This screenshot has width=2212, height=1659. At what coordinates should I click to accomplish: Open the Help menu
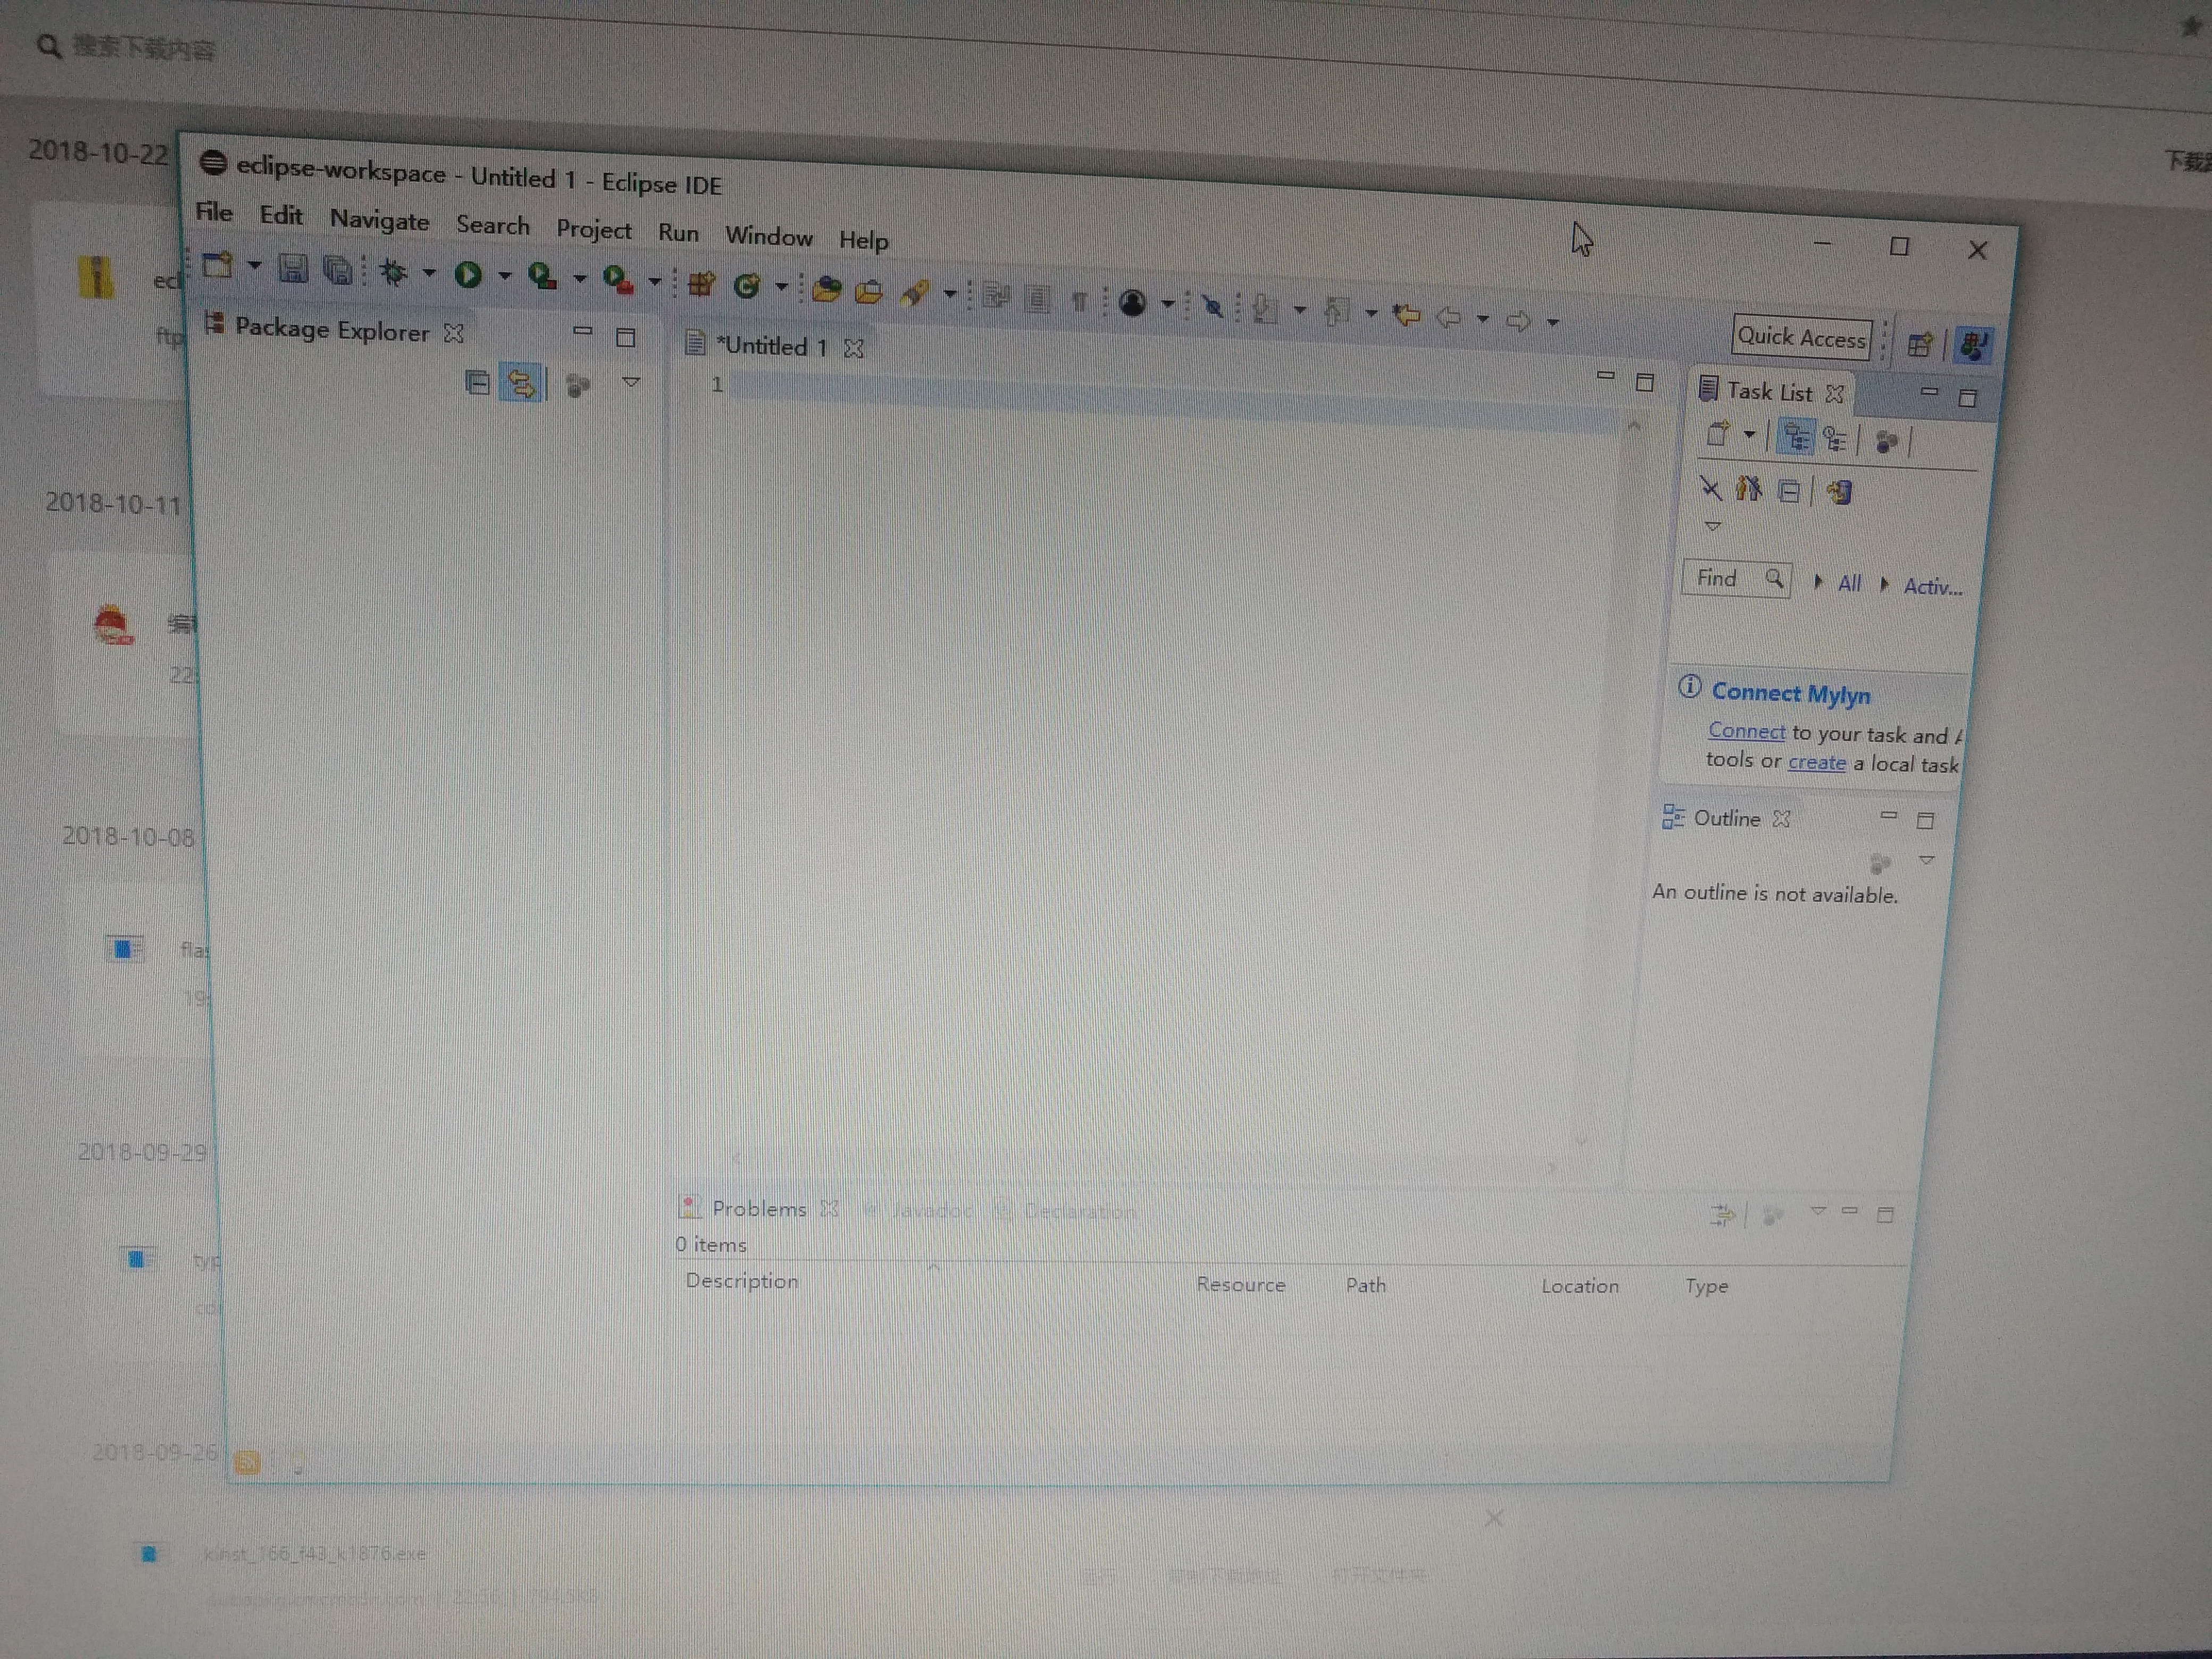click(x=864, y=240)
